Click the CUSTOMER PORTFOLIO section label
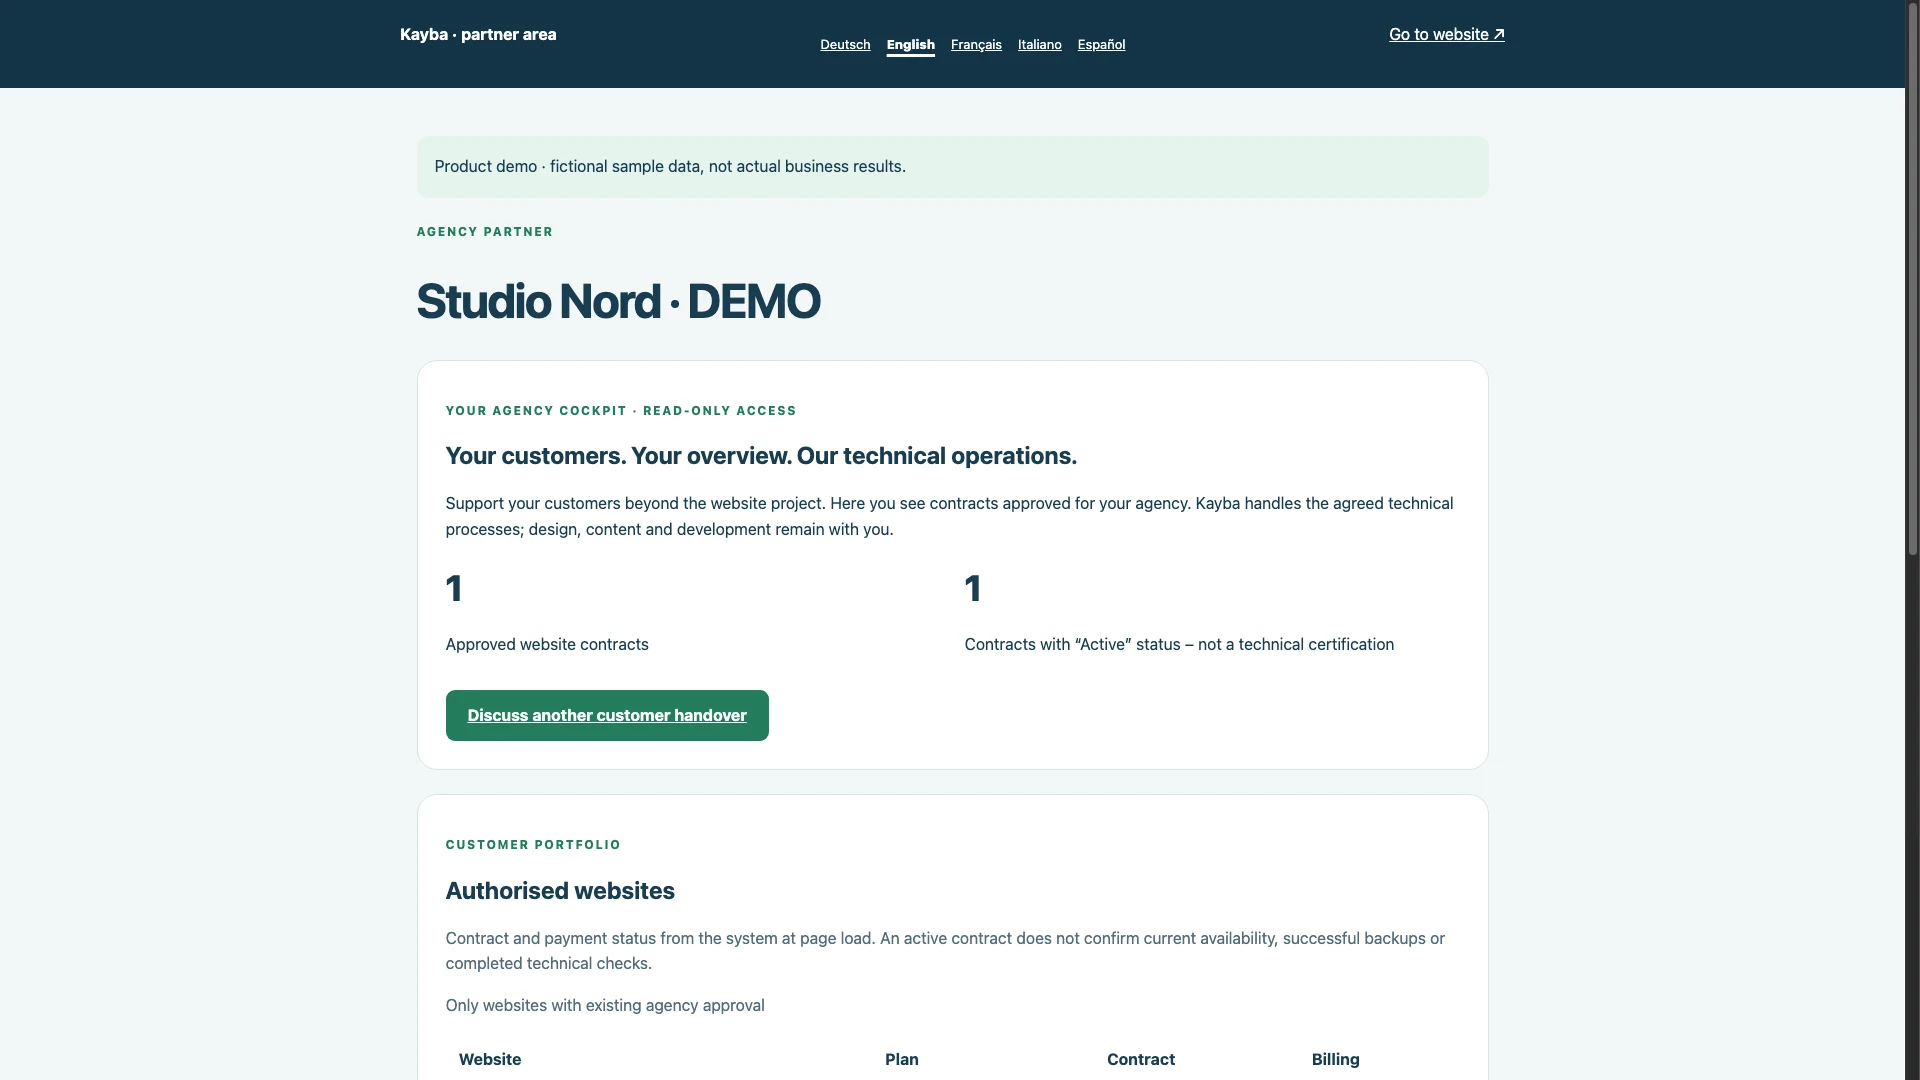 point(533,845)
